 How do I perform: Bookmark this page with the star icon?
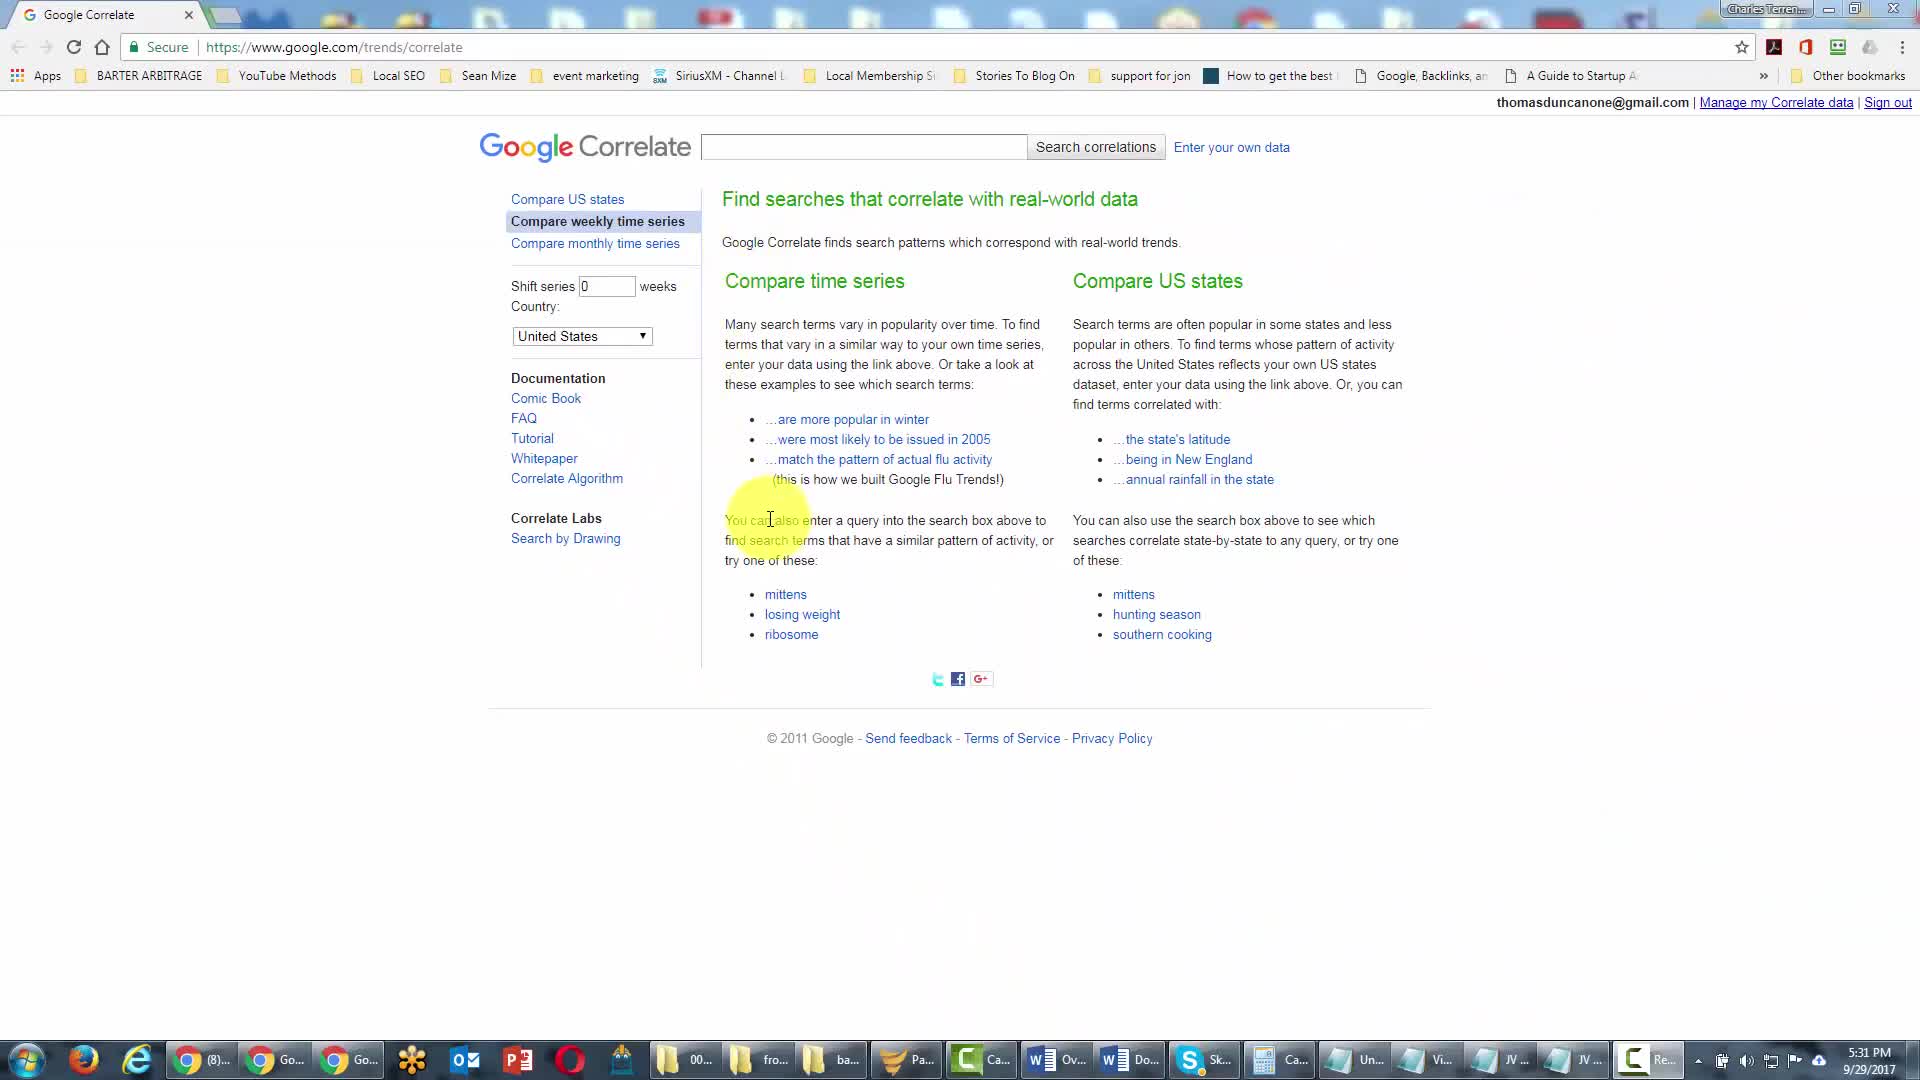click(x=1742, y=47)
